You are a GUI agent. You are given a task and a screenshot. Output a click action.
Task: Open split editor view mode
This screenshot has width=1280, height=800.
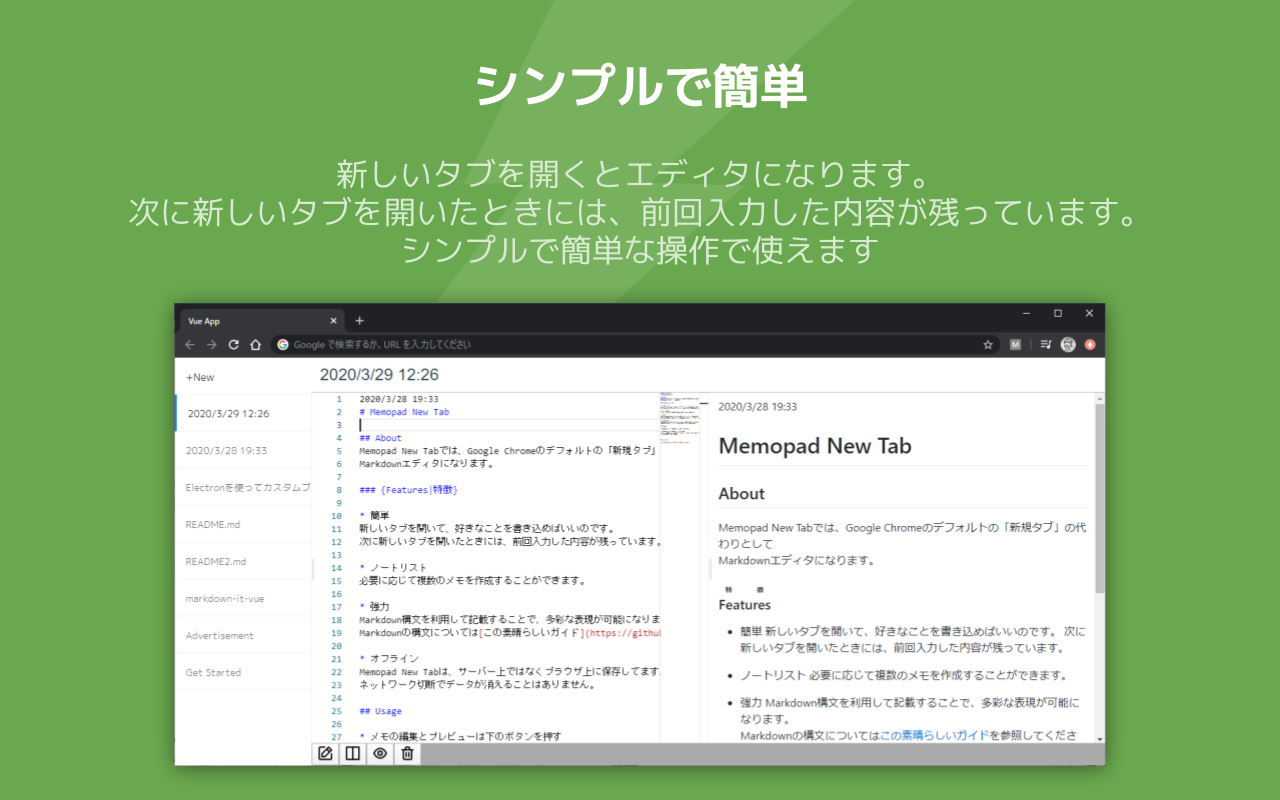pos(352,754)
